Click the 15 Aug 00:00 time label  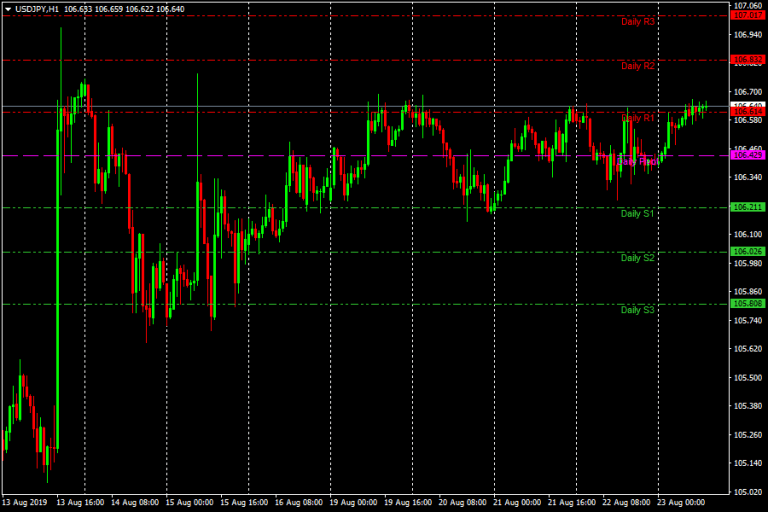190,503
